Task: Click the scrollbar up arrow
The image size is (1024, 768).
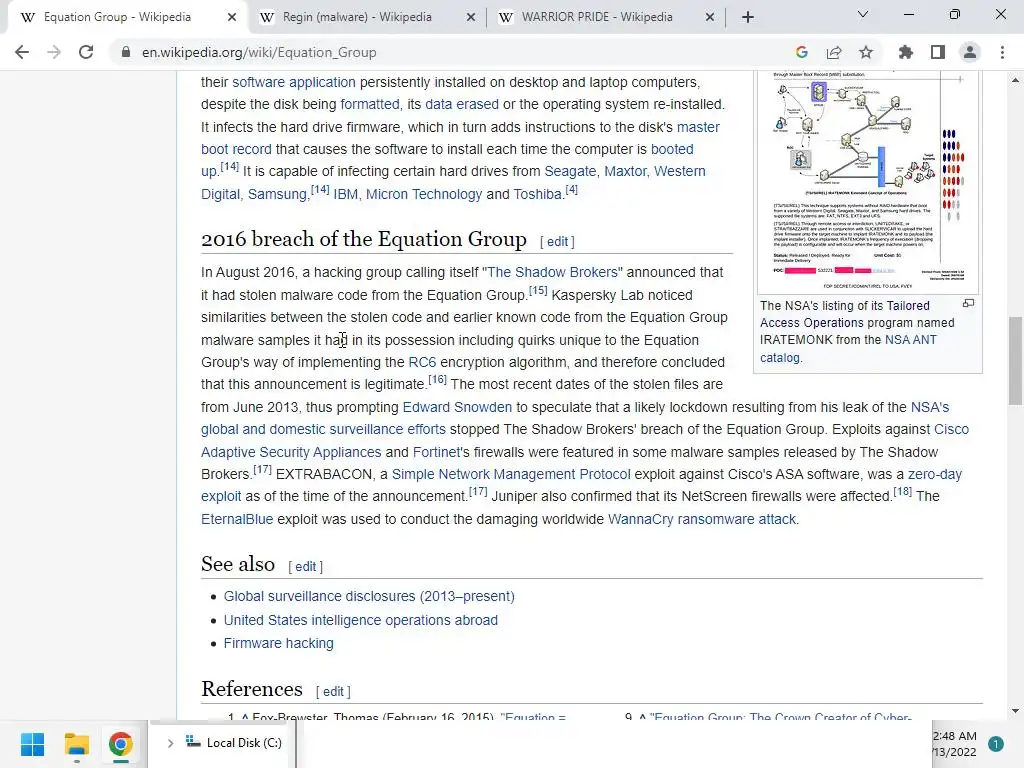Action: 1015,80
